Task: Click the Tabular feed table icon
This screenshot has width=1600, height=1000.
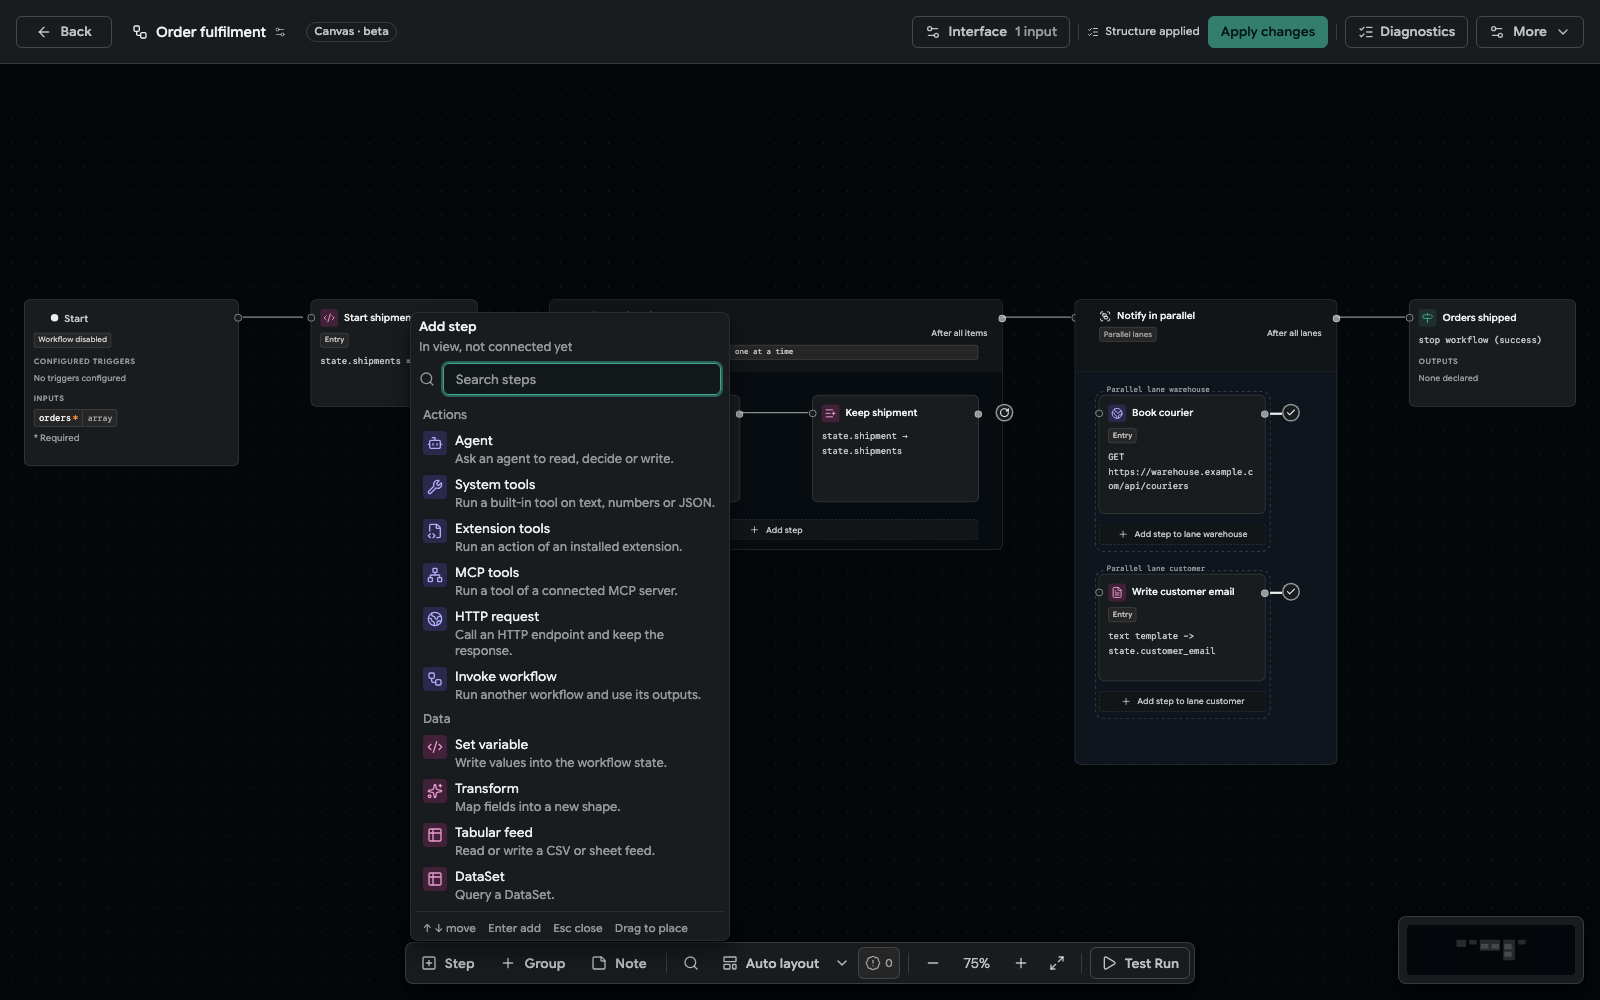Action: pos(435,835)
